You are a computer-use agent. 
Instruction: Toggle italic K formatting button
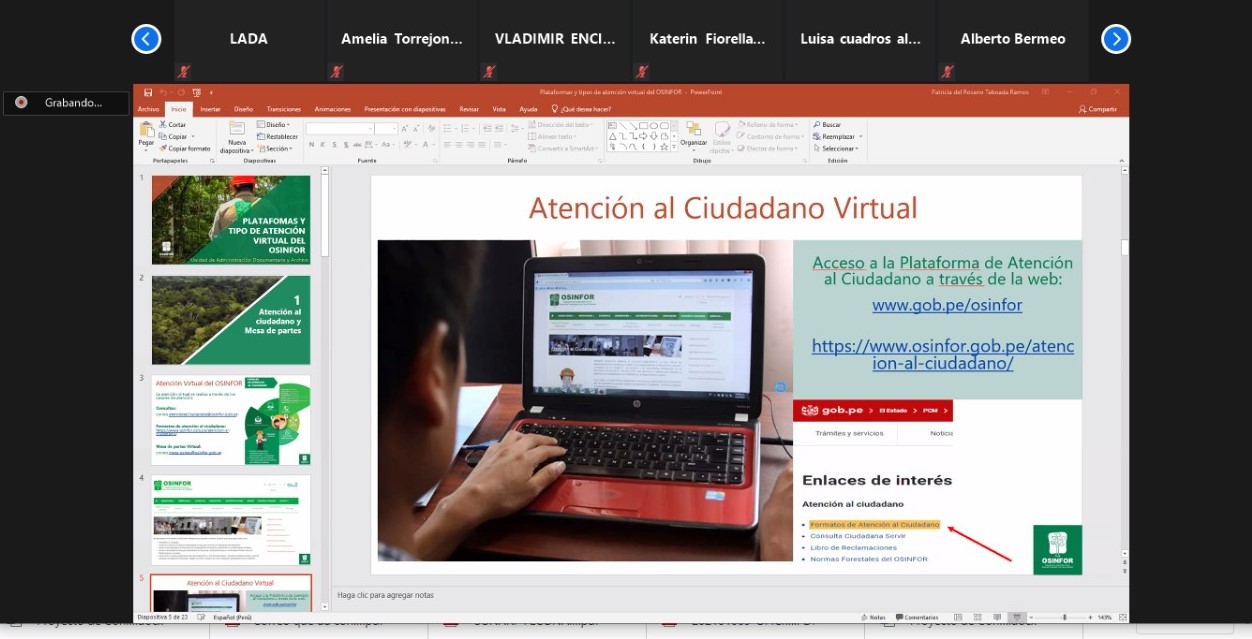tap(324, 145)
